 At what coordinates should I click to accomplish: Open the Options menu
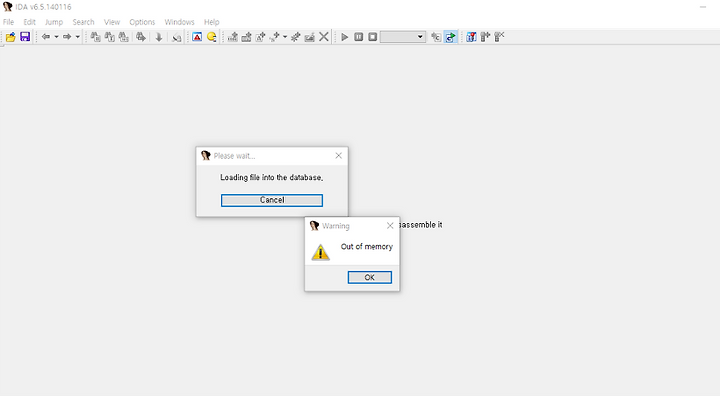142,22
